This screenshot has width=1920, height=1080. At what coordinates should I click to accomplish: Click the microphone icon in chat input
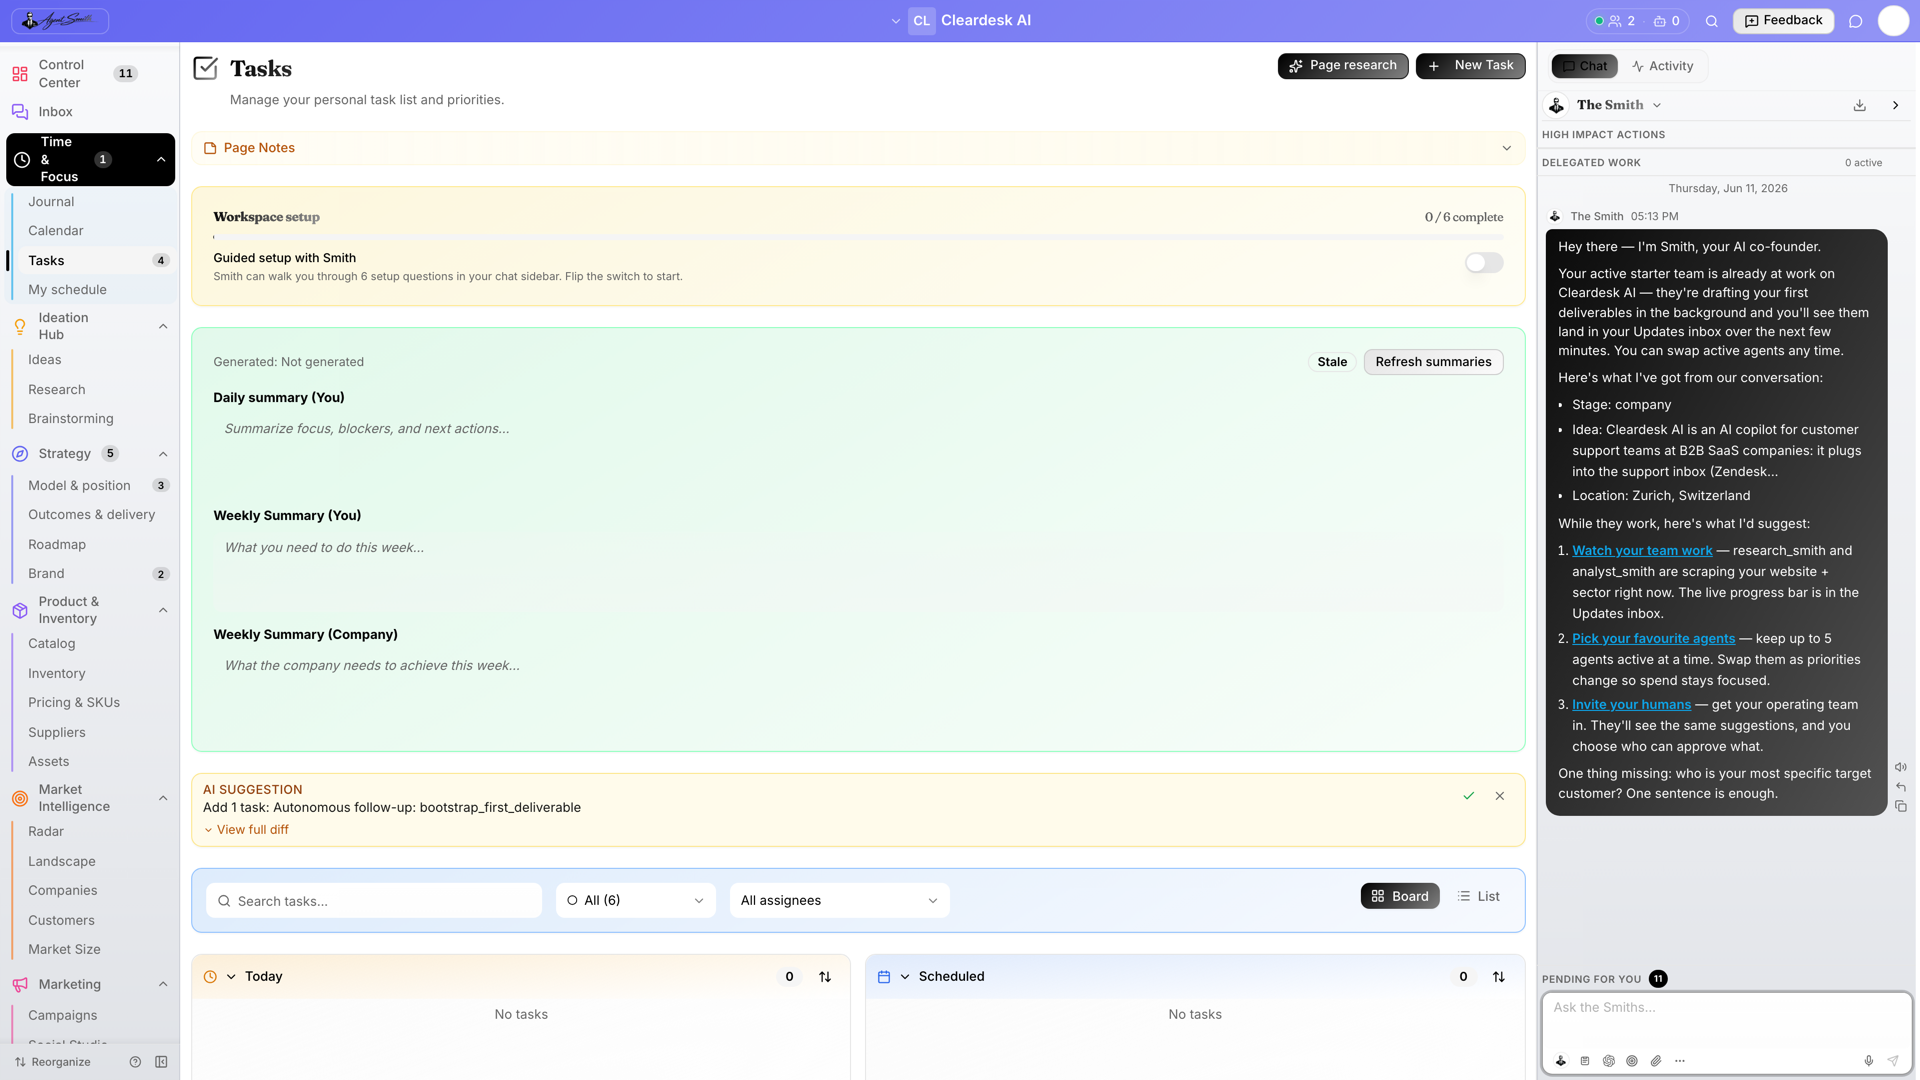[1868, 1061]
